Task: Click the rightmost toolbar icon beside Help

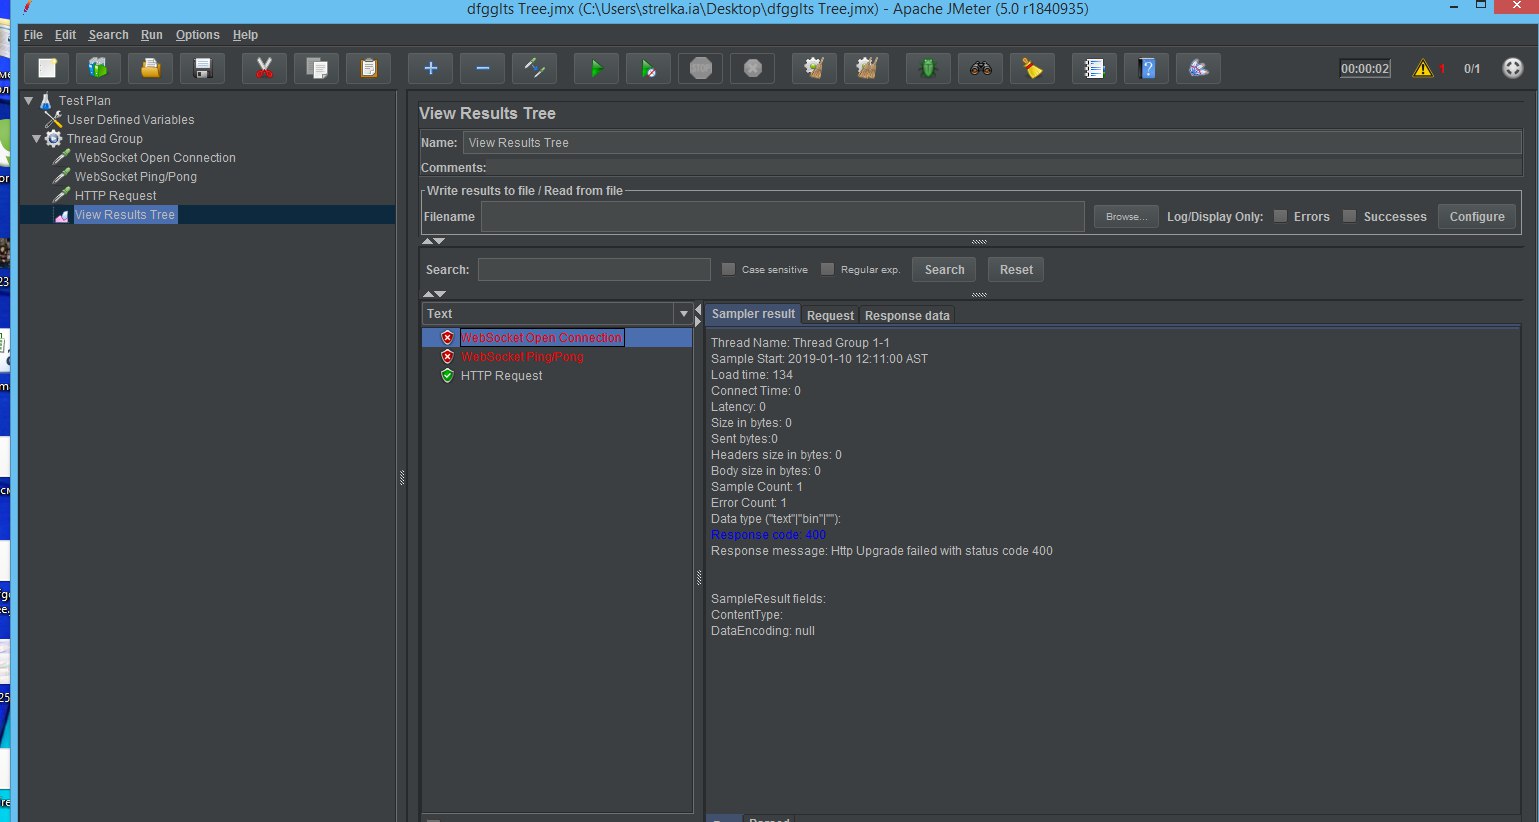Action: pyautogui.click(x=1198, y=68)
